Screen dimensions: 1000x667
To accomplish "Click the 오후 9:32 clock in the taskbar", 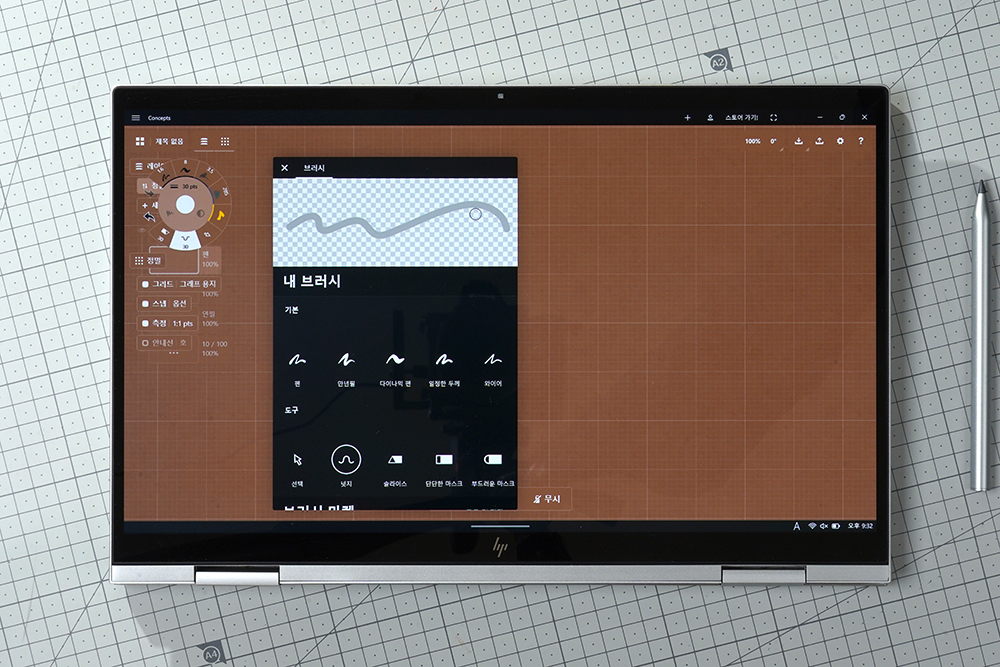I will tap(860, 526).
